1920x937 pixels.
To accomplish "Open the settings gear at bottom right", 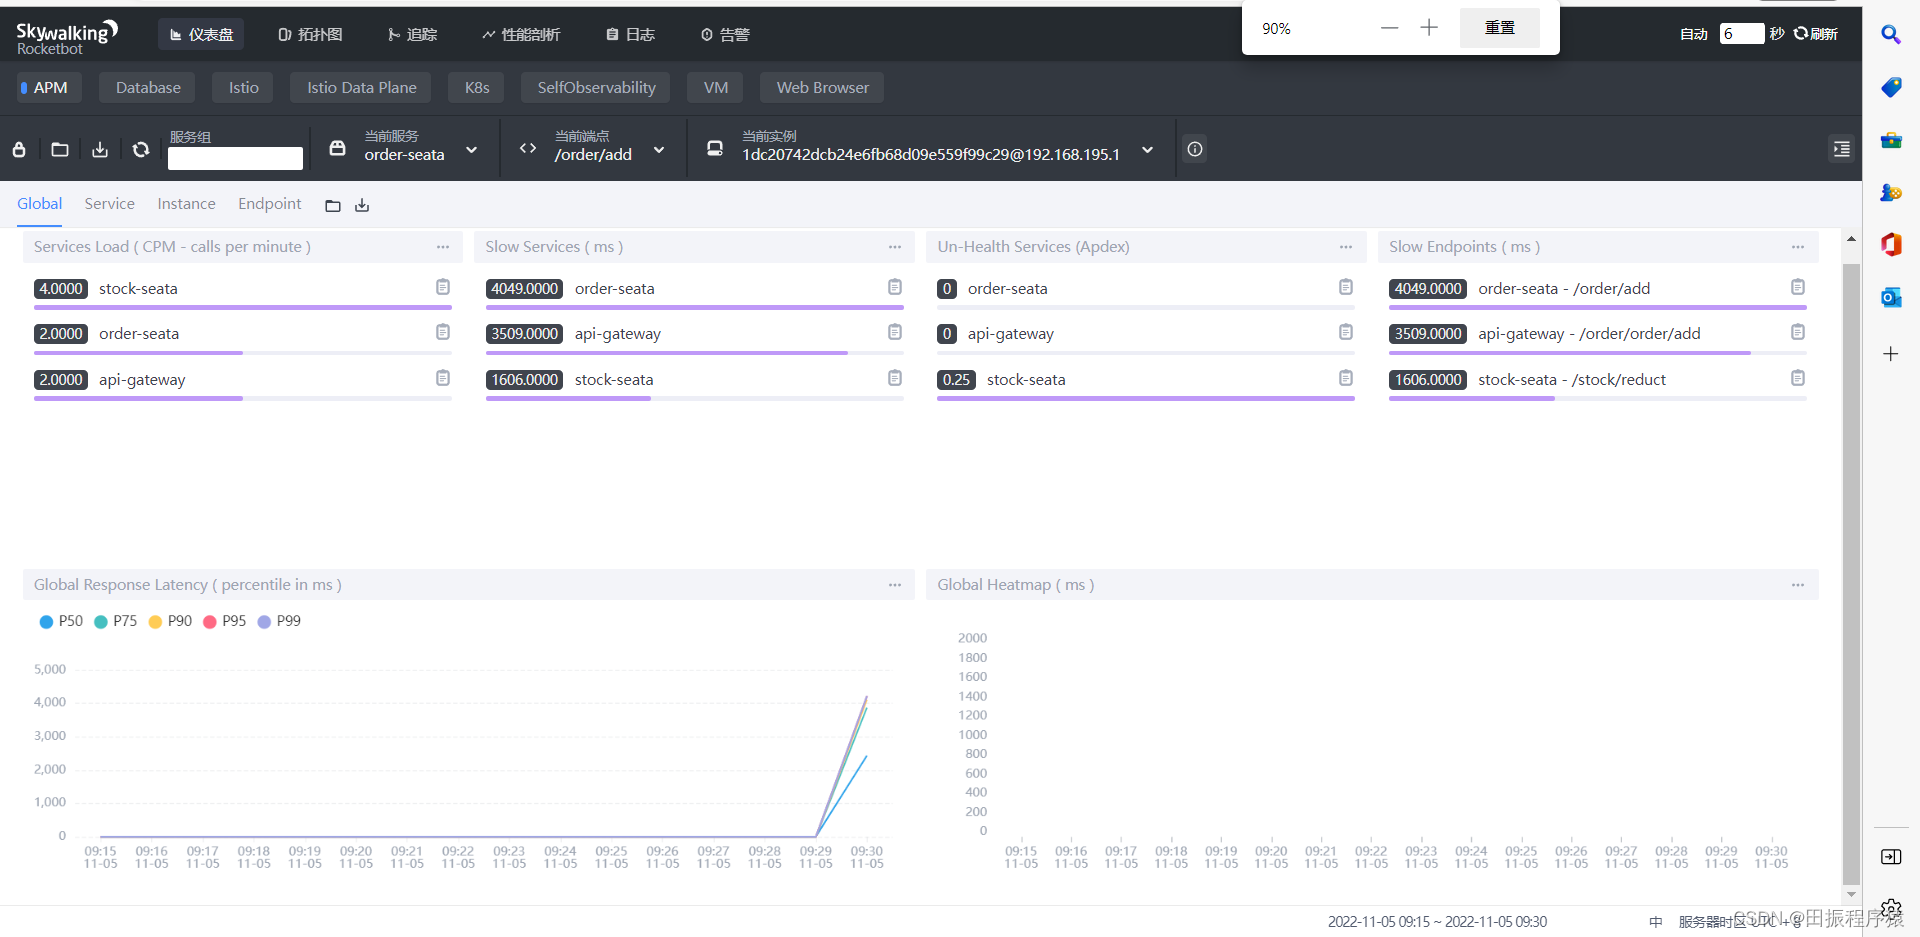I will pyautogui.click(x=1891, y=909).
